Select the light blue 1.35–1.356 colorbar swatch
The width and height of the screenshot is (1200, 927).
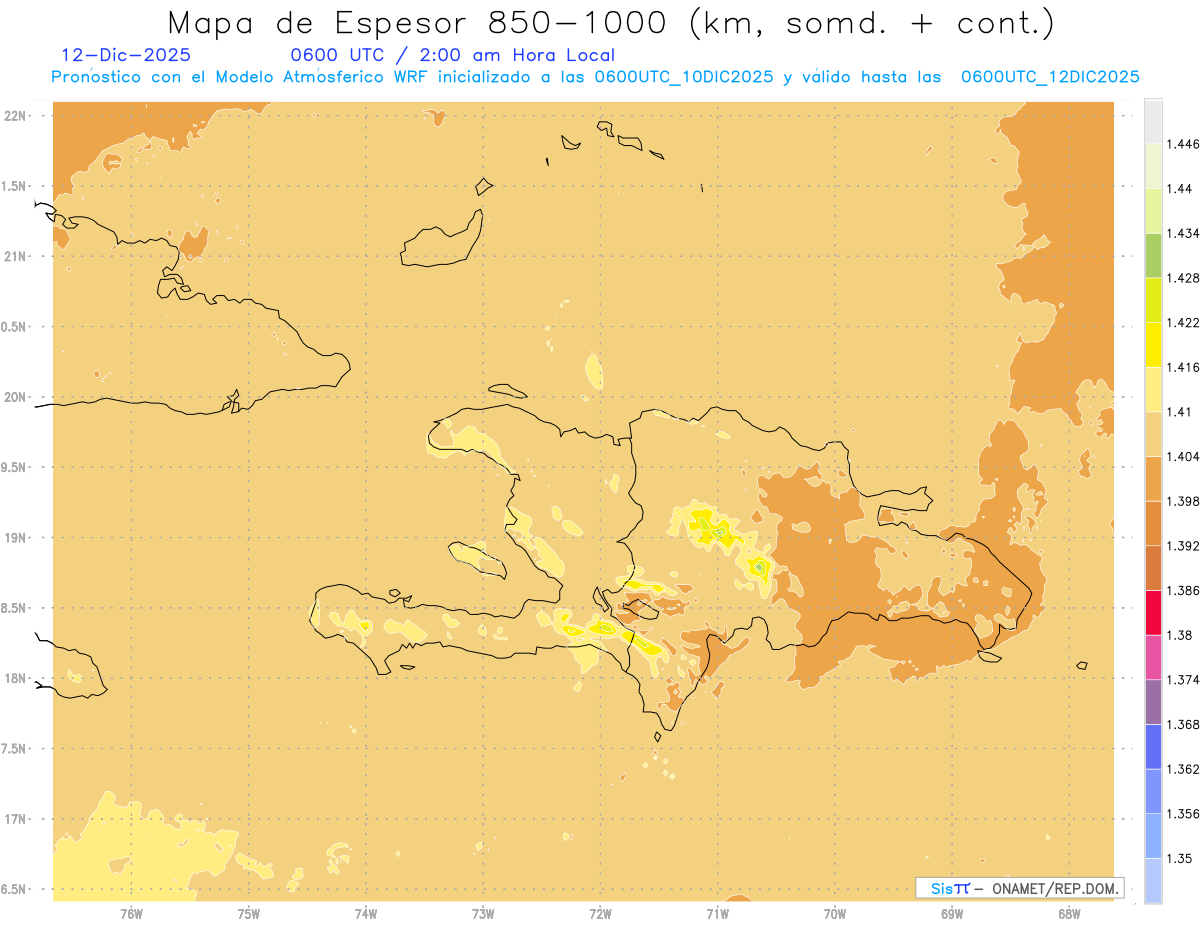tap(1154, 836)
